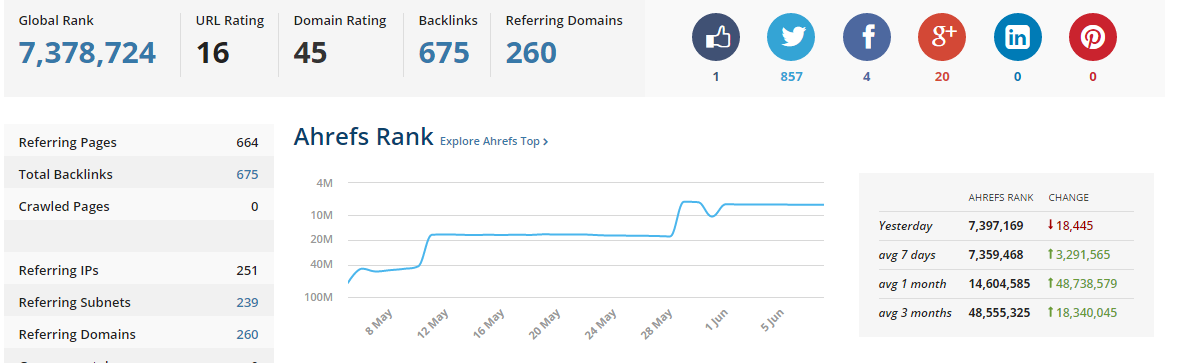
Task: Click the avg 3 months rank 48,555,325
Action: (998, 313)
